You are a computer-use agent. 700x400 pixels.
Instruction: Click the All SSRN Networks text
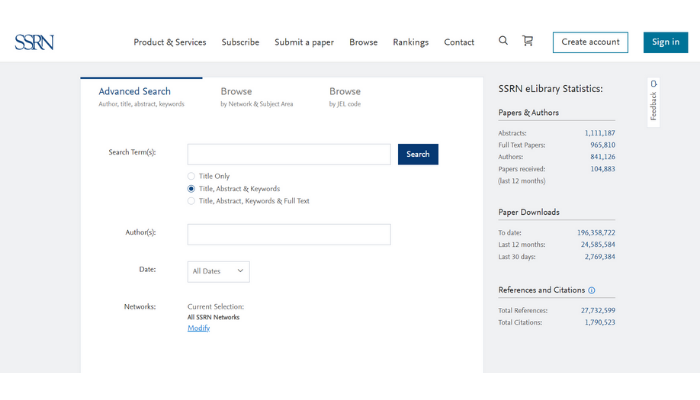click(x=213, y=317)
